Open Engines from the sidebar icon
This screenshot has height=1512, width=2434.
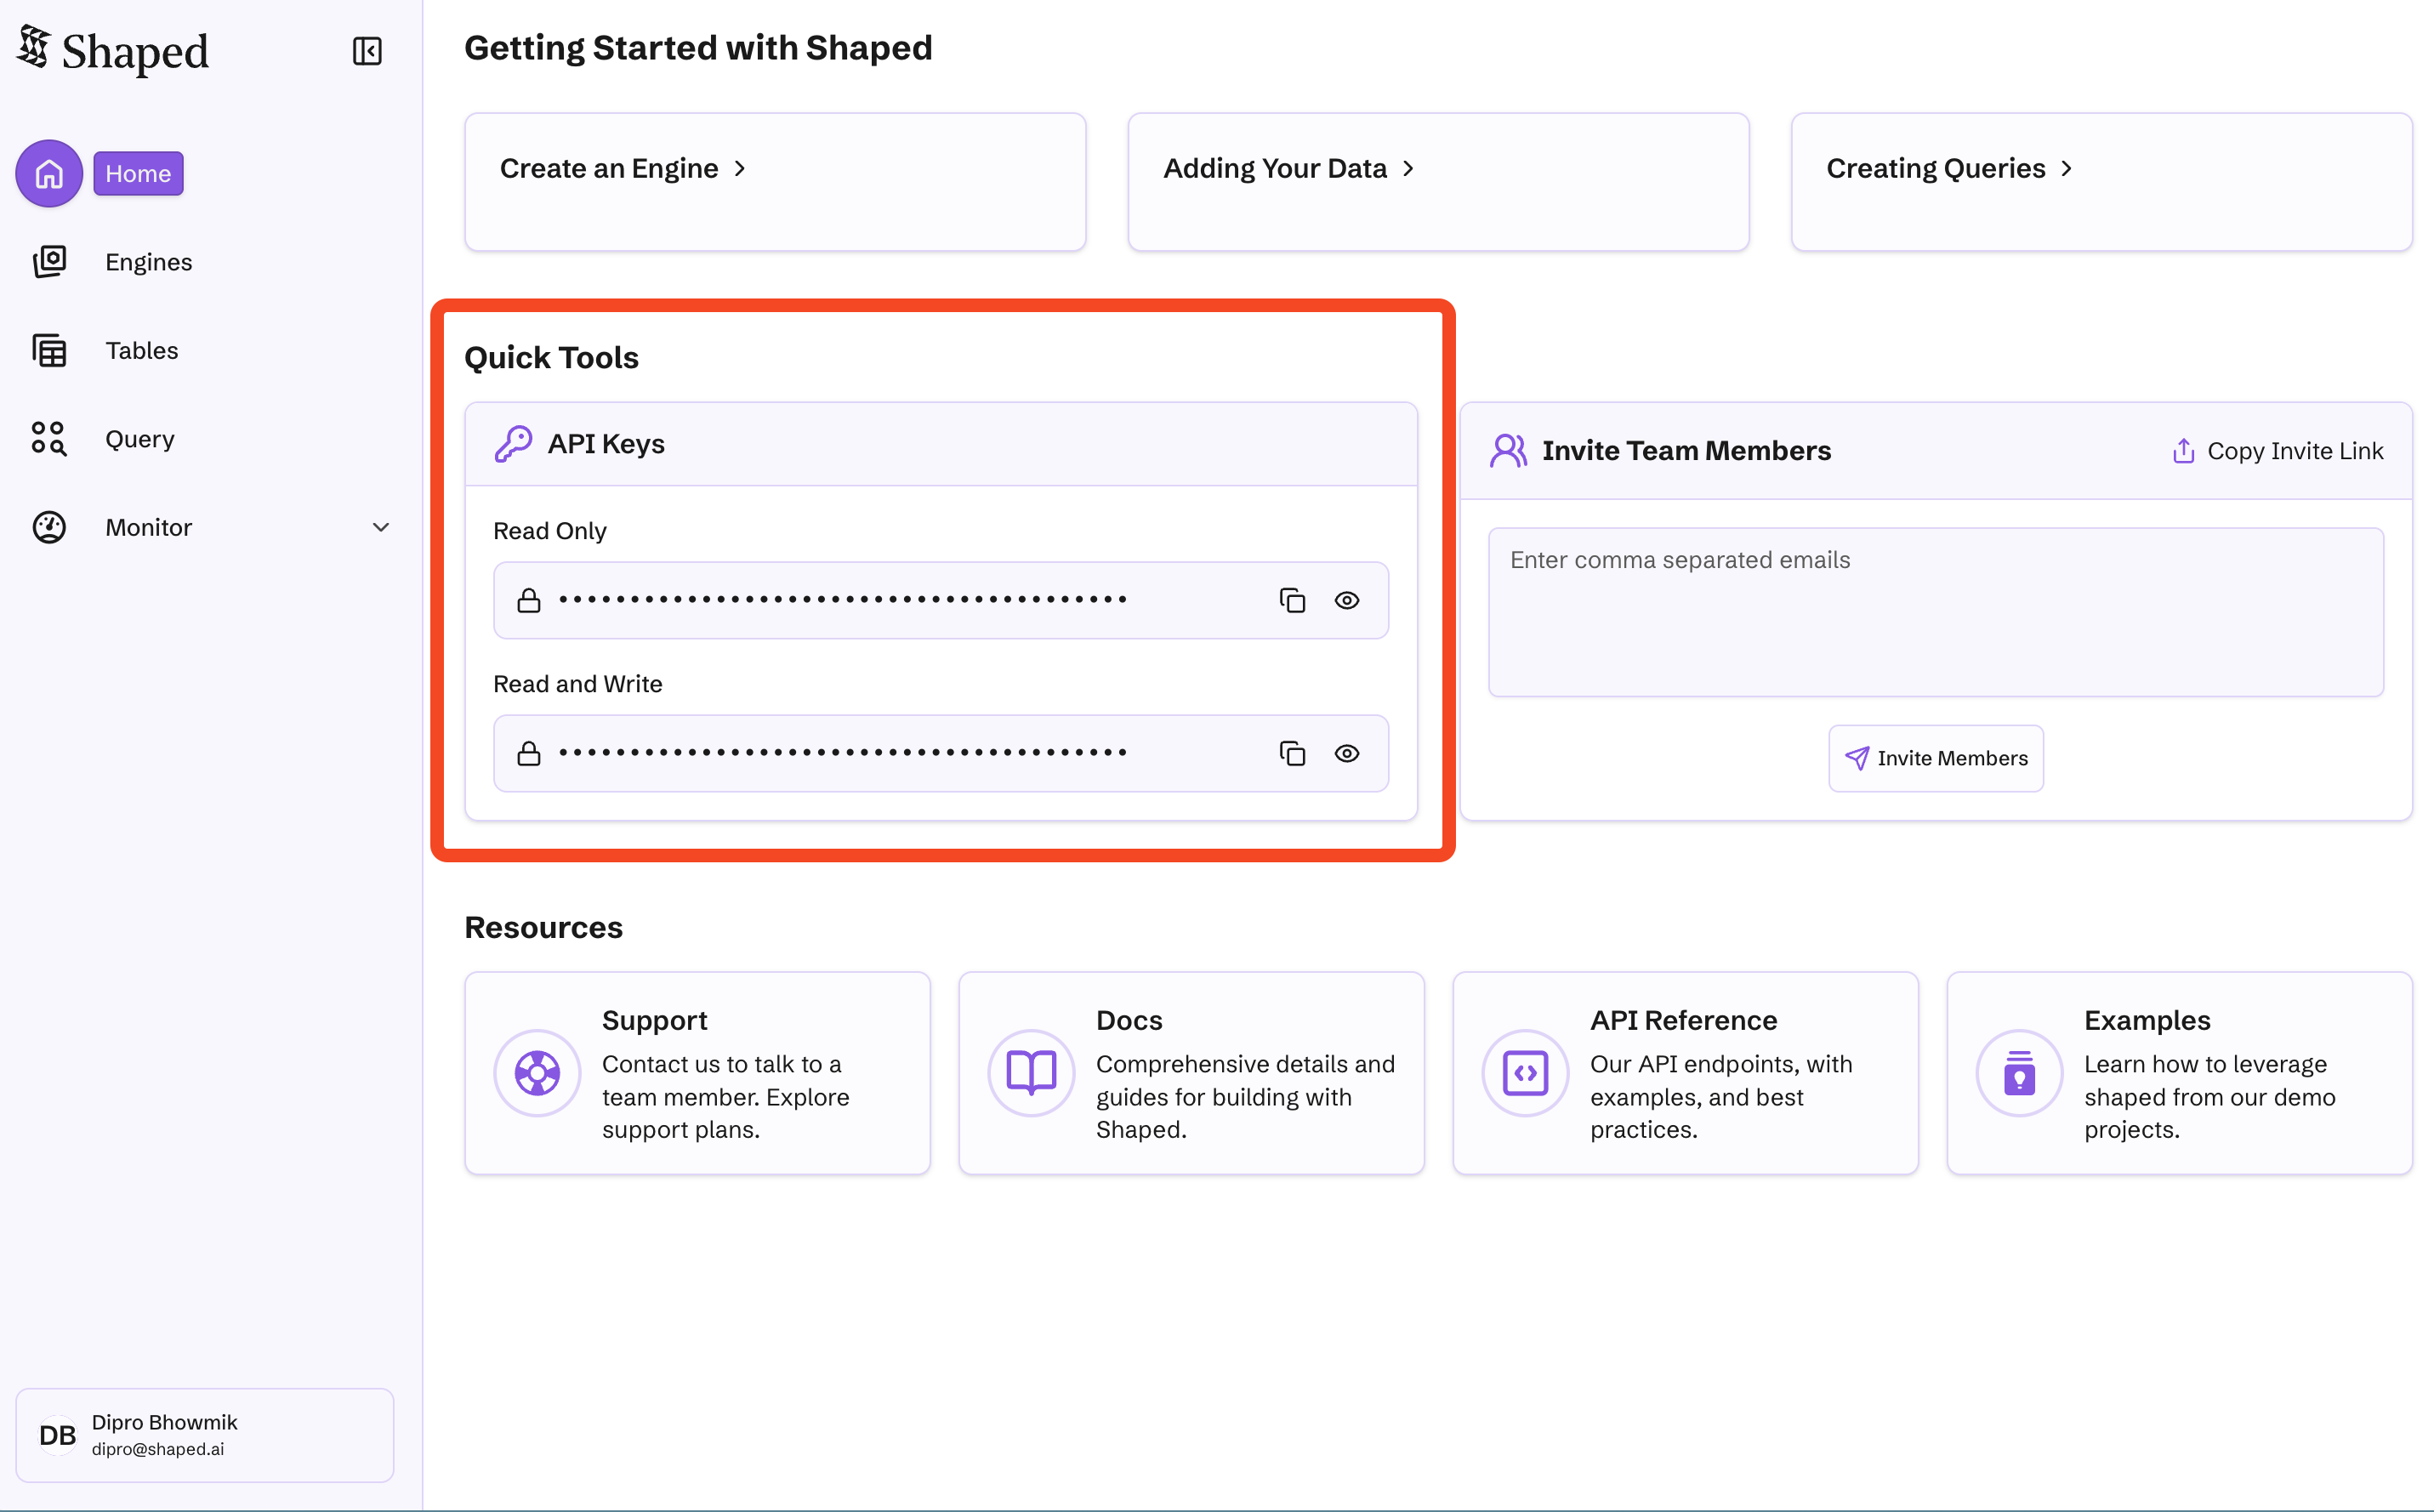pos(49,262)
